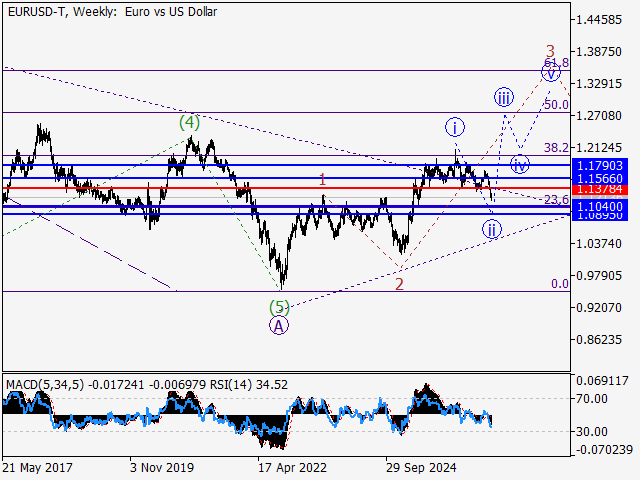Click the 70.00 RSI level value
This screenshot has width=640, height=480.
coord(591,398)
